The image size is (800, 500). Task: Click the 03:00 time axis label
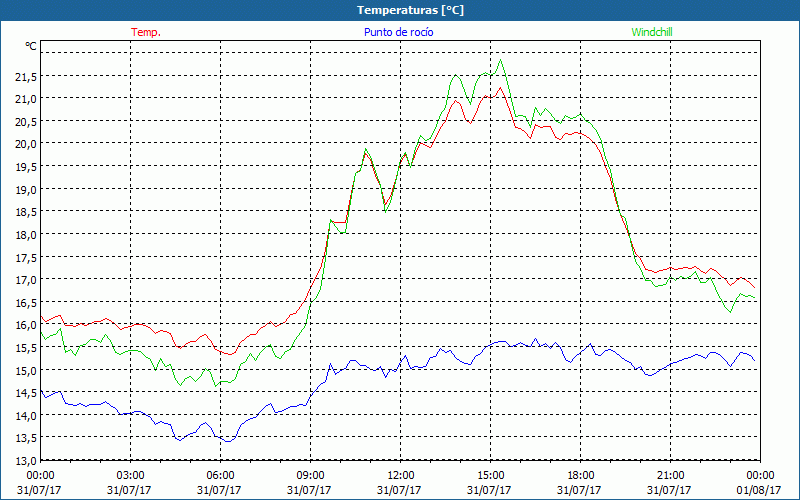tap(130, 476)
